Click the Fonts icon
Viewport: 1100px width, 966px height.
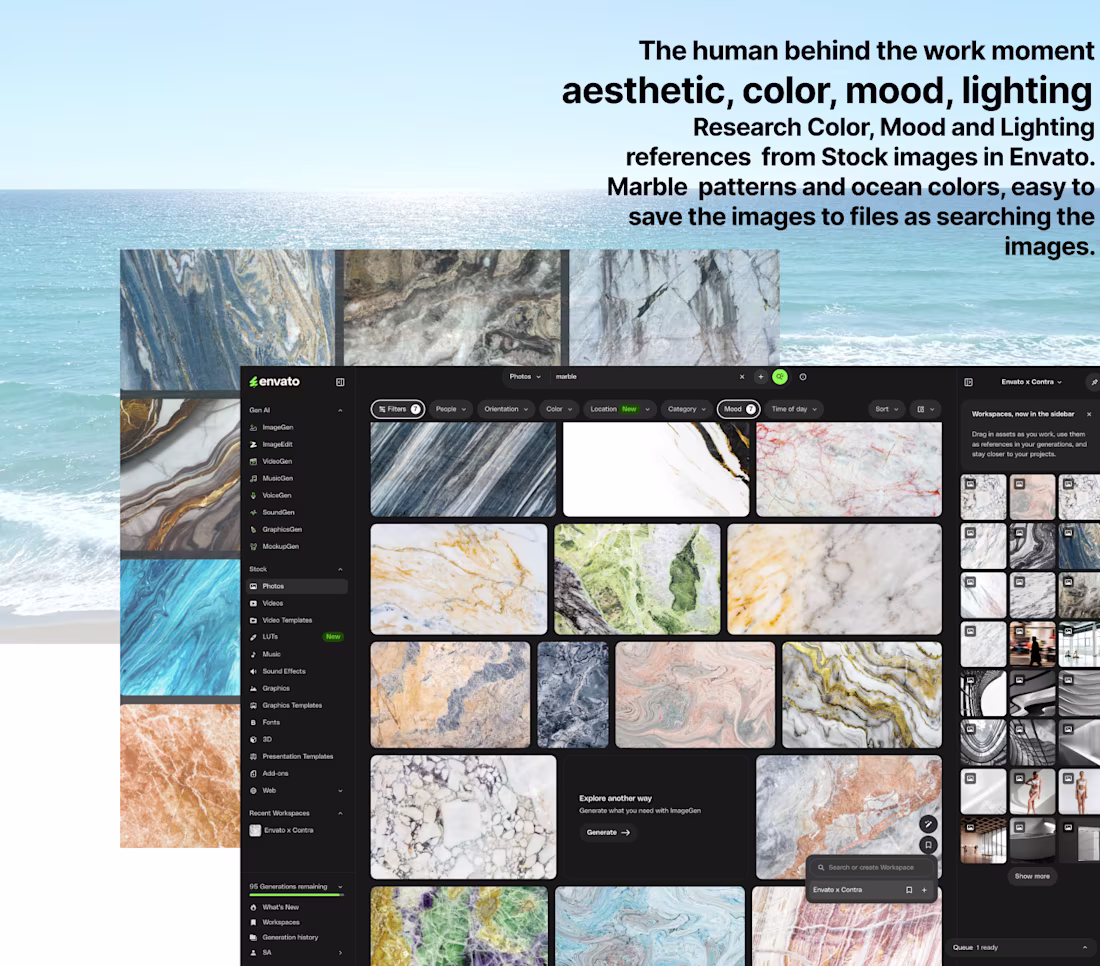coord(253,722)
